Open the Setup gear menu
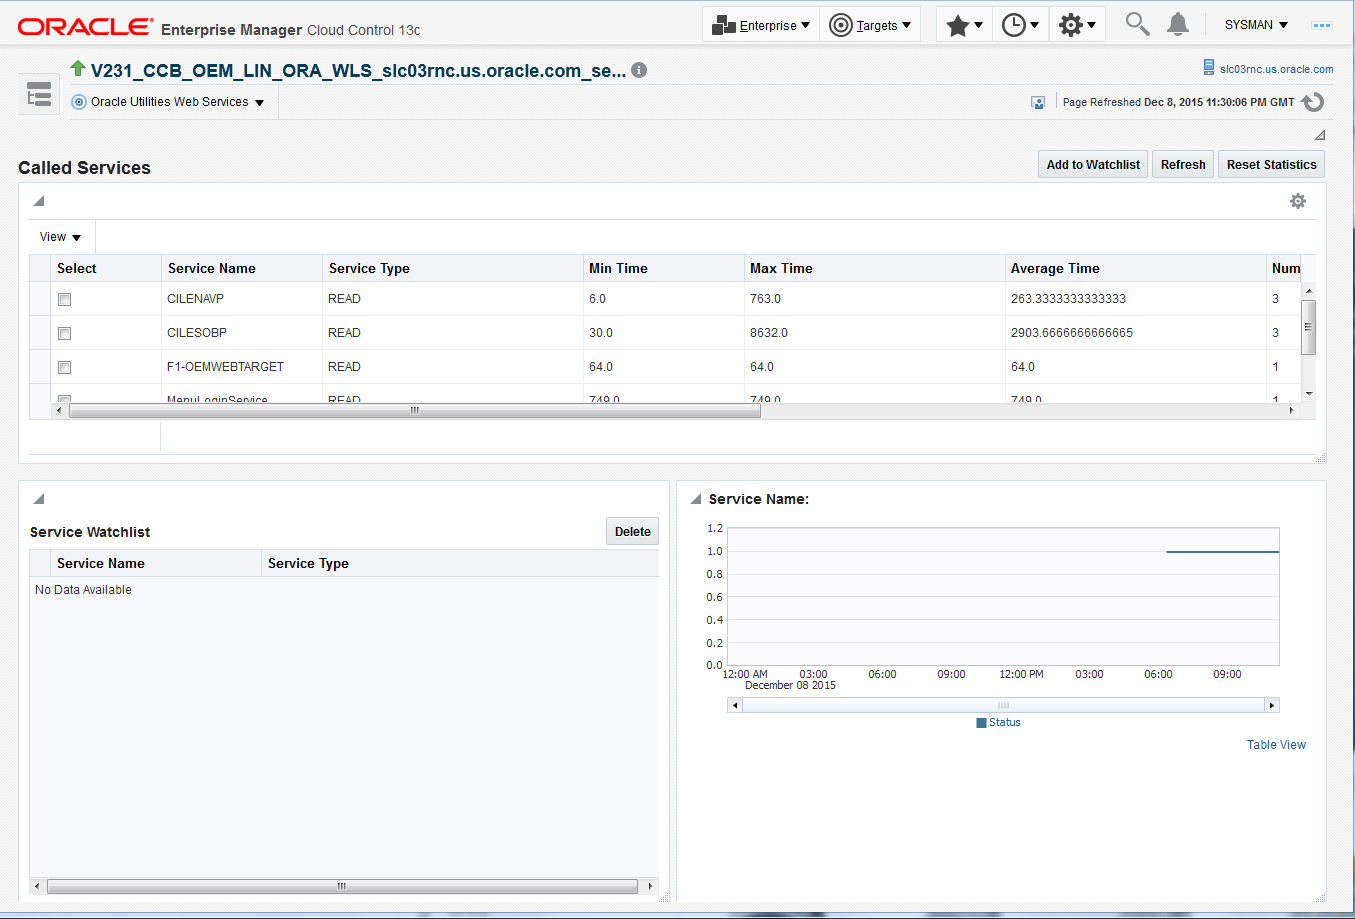Viewport: 1355px width, 919px height. pyautogui.click(x=1077, y=25)
